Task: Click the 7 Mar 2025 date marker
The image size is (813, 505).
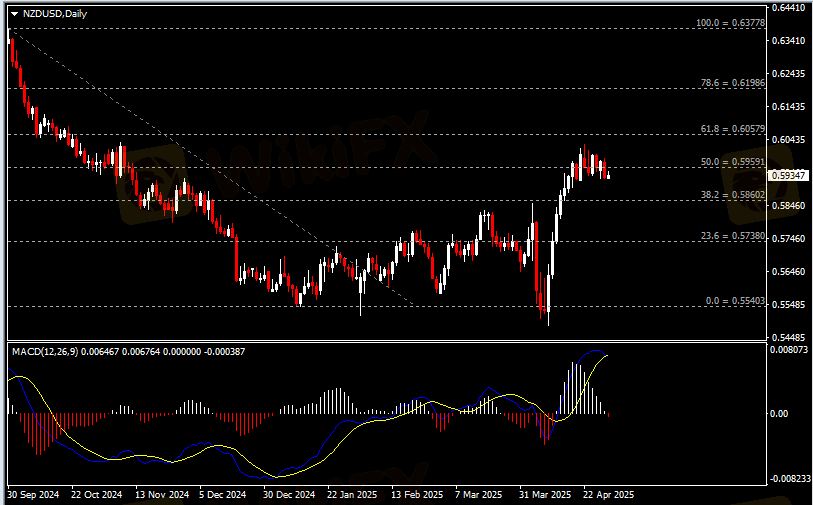Action: click(478, 494)
